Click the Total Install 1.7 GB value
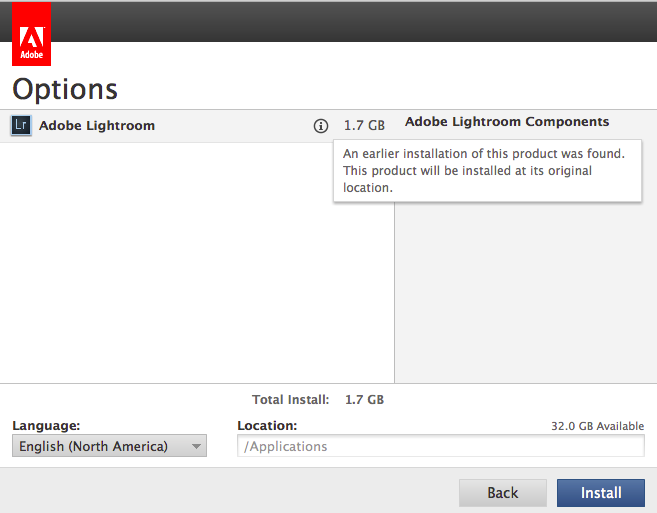Viewport: 657px width, 513px height. [x=364, y=399]
